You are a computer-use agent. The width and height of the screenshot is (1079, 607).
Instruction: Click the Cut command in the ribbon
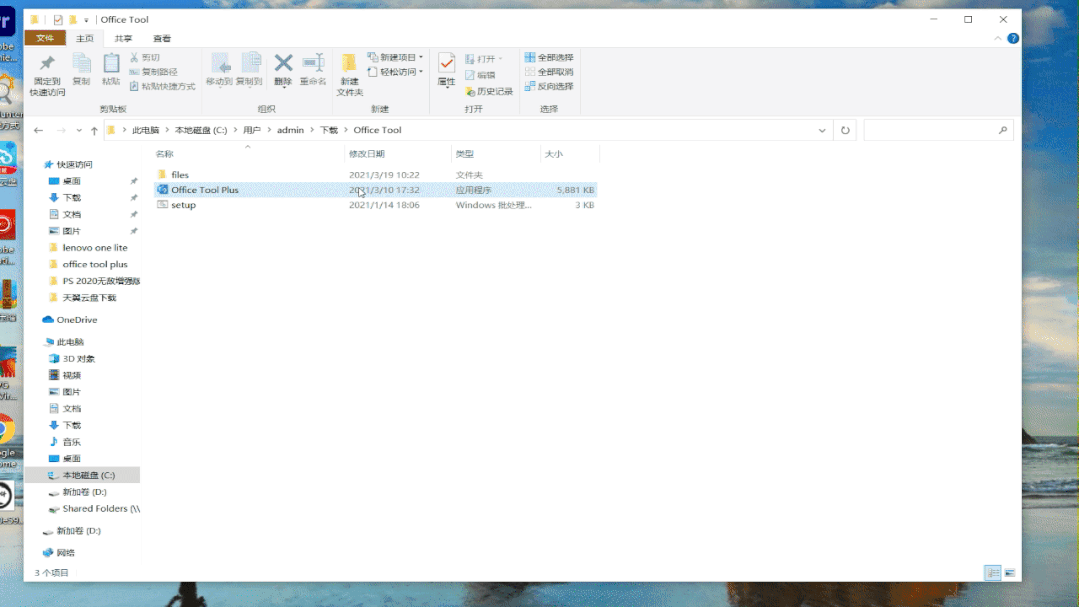145,58
